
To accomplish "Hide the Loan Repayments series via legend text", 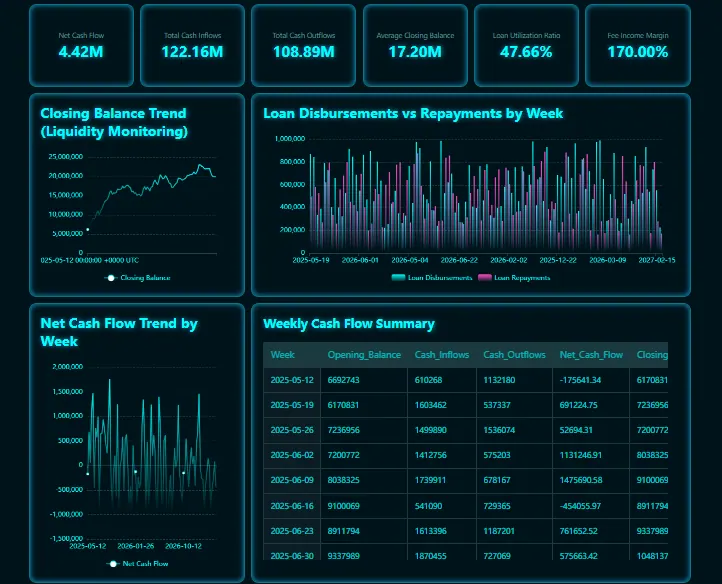I will pyautogui.click(x=522, y=277).
